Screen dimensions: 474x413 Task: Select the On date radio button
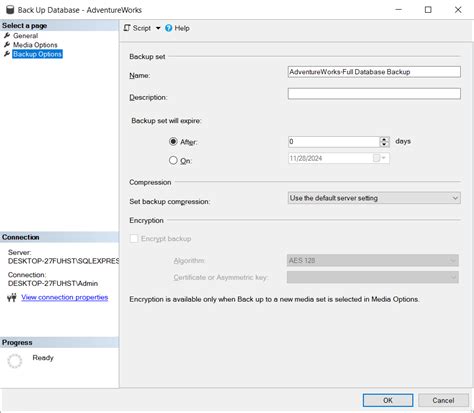173,160
